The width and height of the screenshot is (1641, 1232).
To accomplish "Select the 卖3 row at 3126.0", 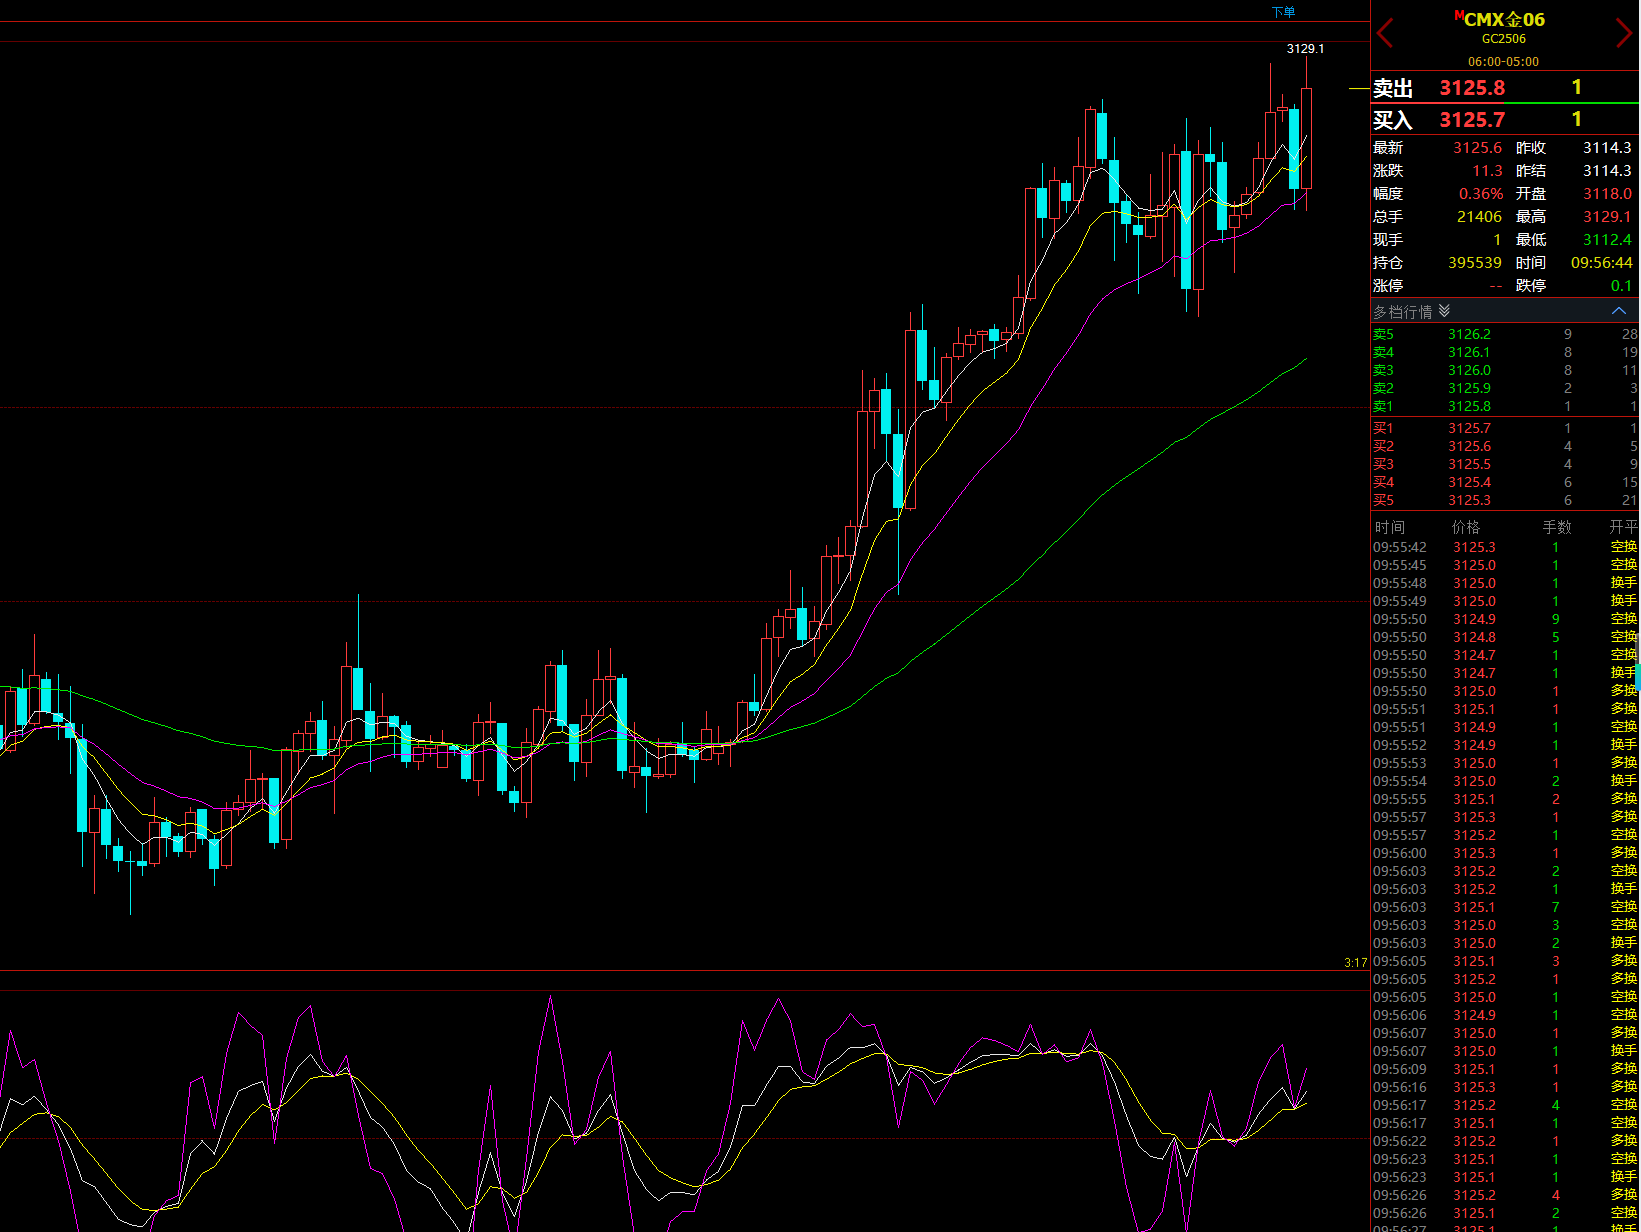I will click(1505, 370).
